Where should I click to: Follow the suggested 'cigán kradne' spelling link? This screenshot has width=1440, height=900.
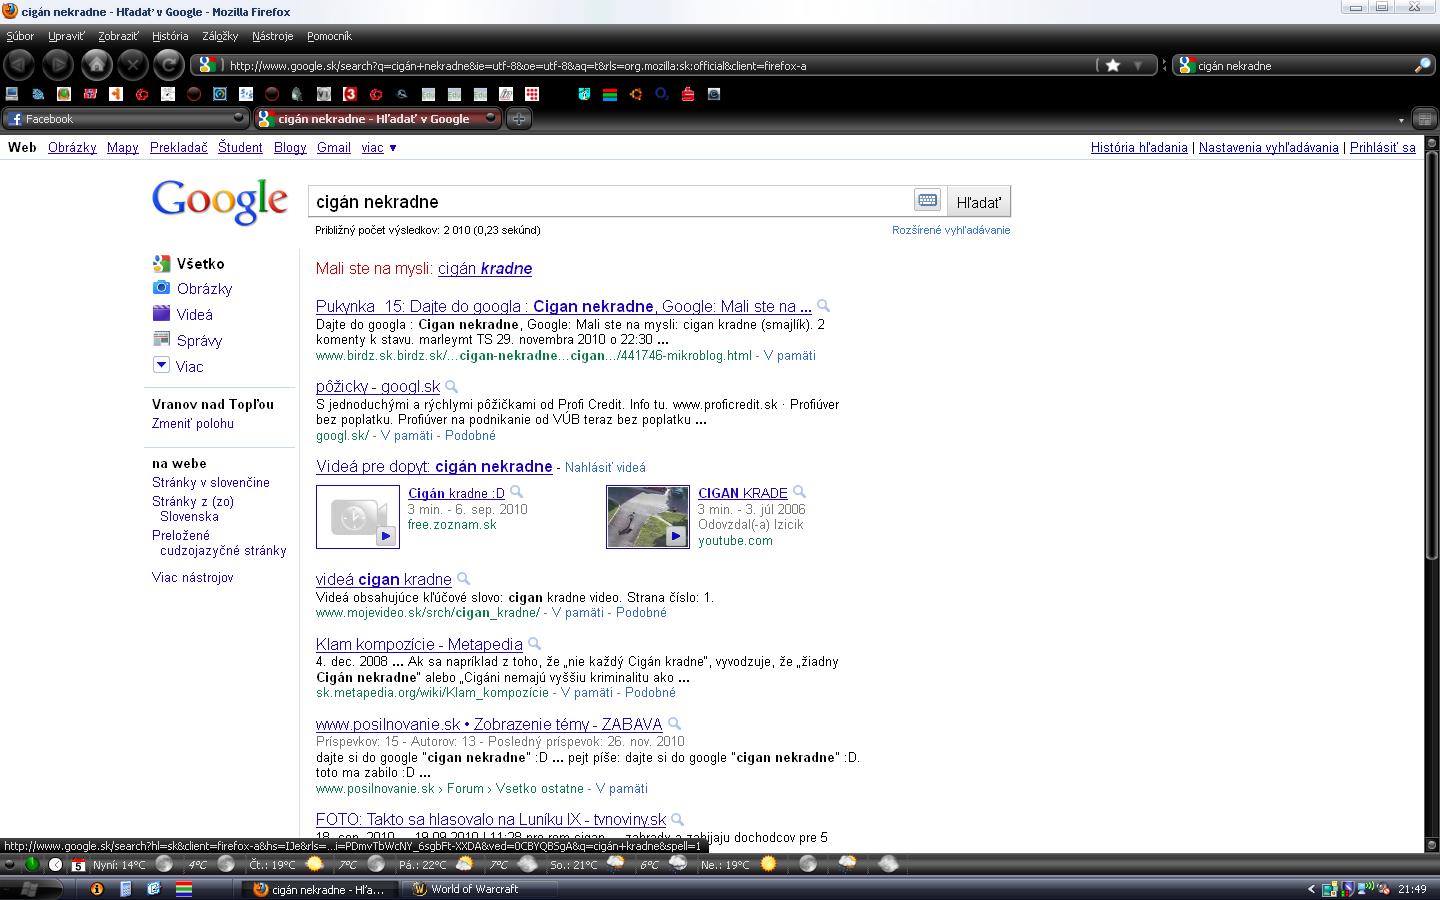[485, 268]
